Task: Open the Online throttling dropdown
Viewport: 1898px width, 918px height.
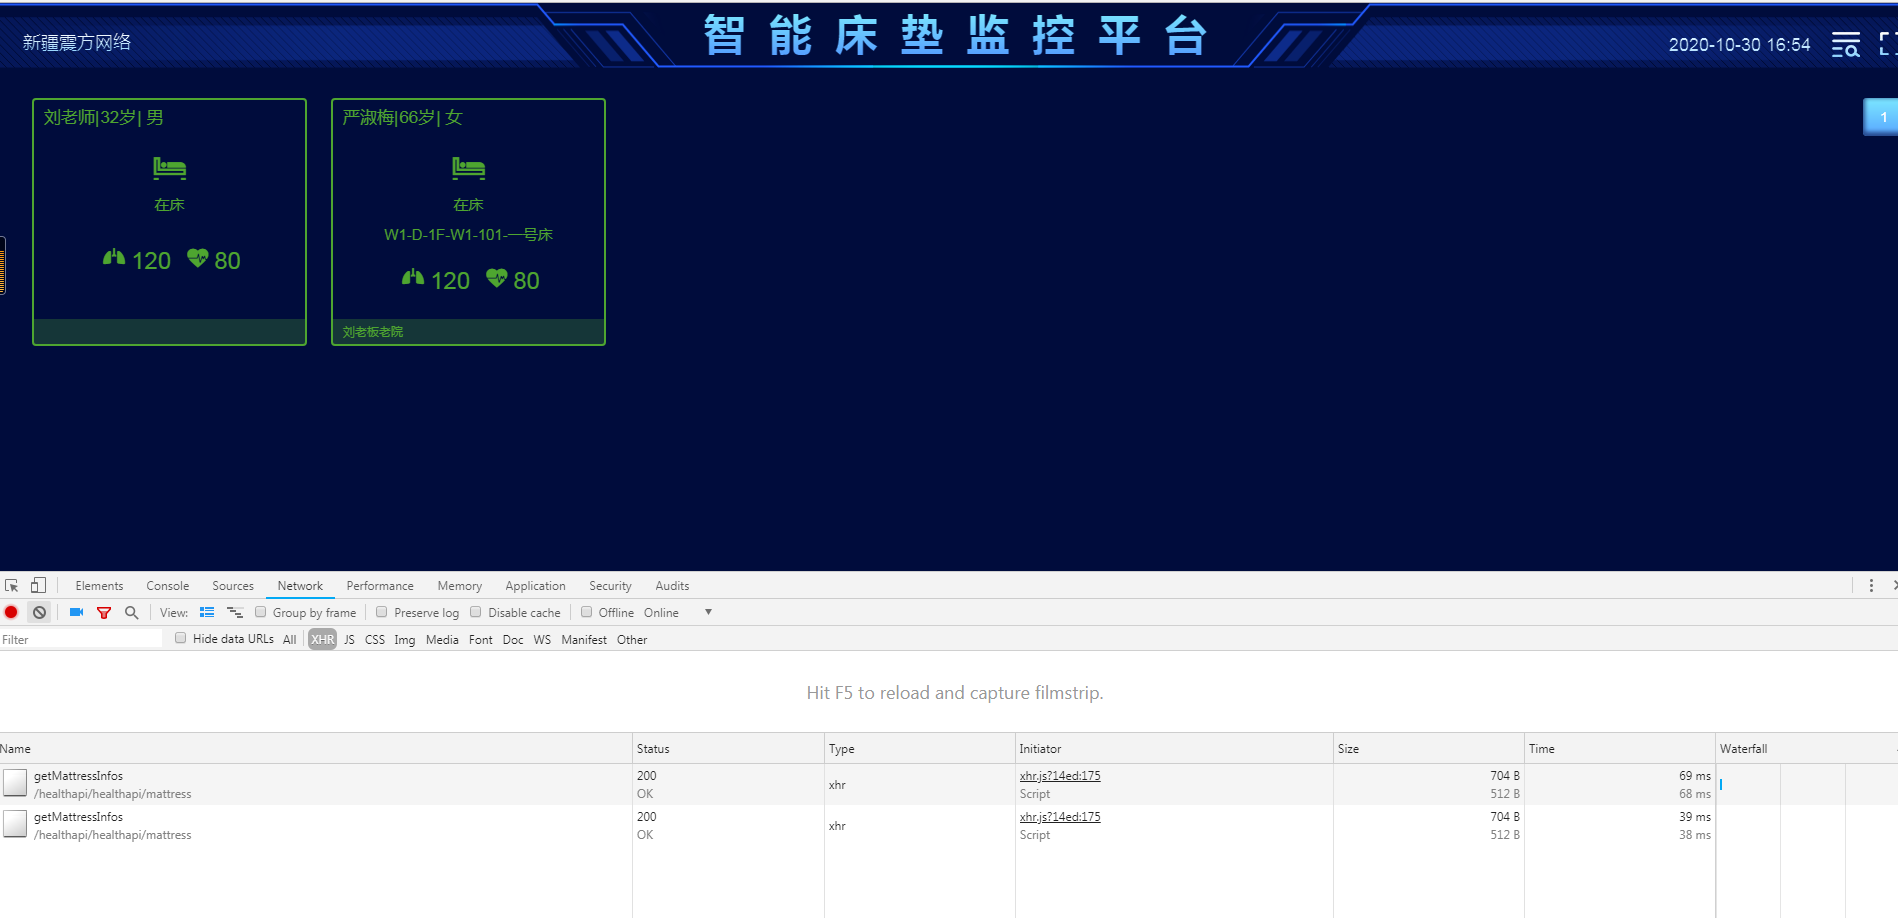Action: (678, 612)
